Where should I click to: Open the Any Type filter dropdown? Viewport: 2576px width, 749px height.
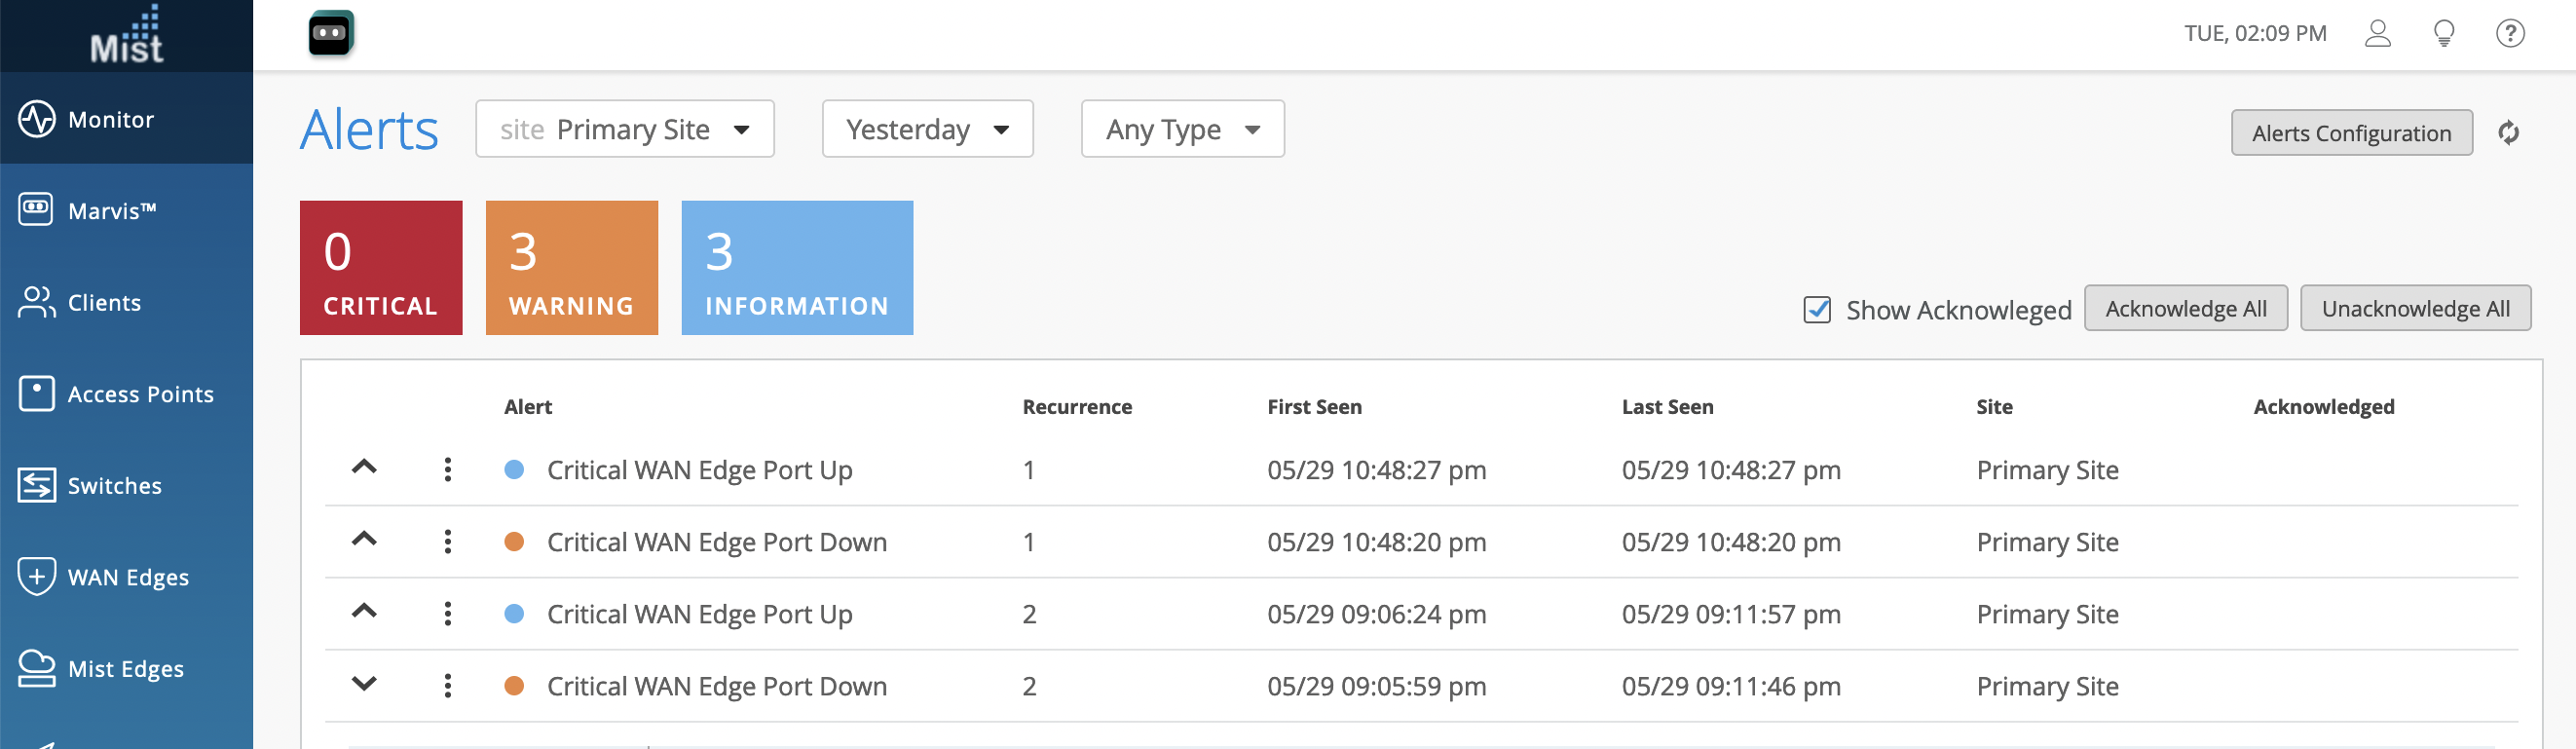(x=1182, y=129)
